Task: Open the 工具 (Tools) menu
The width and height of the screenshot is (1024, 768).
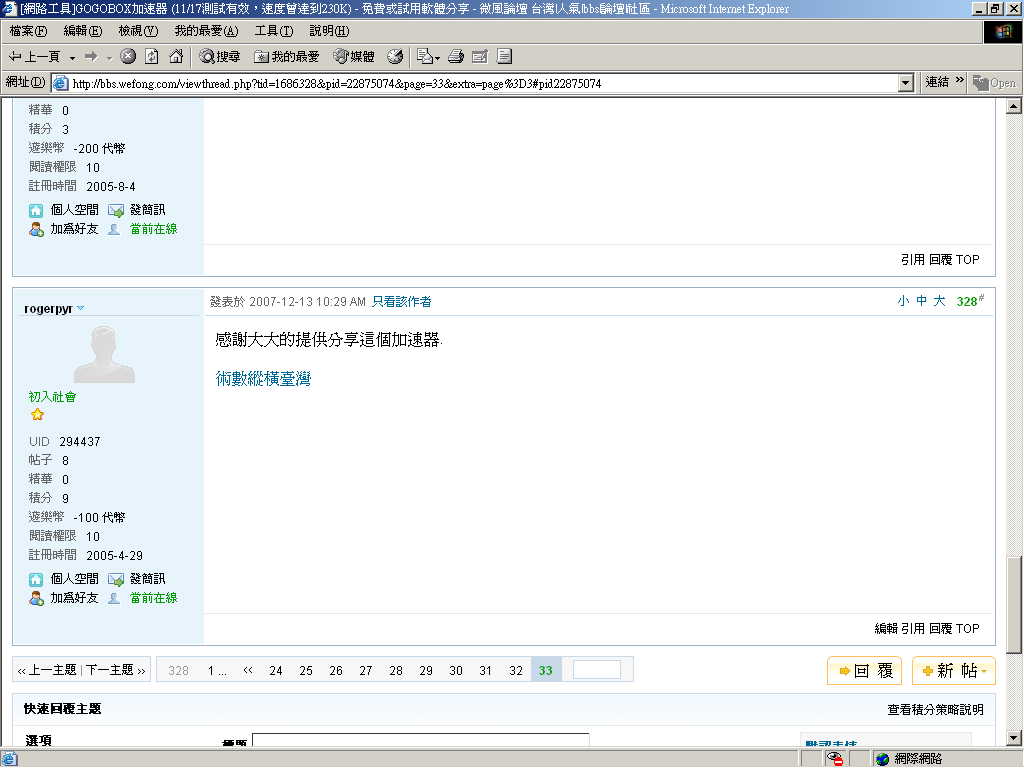Action: pyautogui.click(x=273, y=31)
